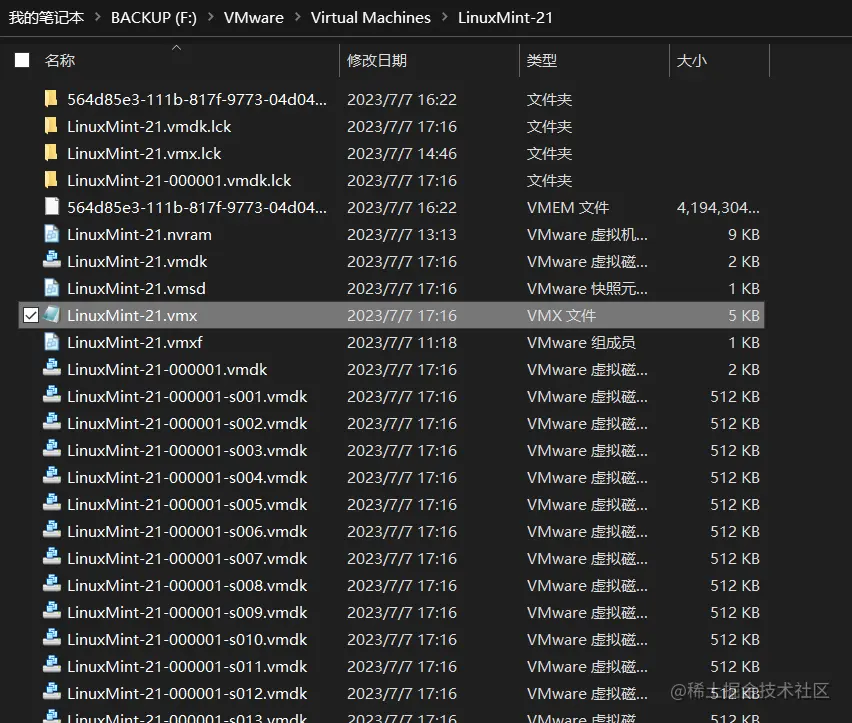Viewport: 852px width, 723px height.
Task: Click the icon of LinuxMint-21.vmxf
Action: (52, 342)
